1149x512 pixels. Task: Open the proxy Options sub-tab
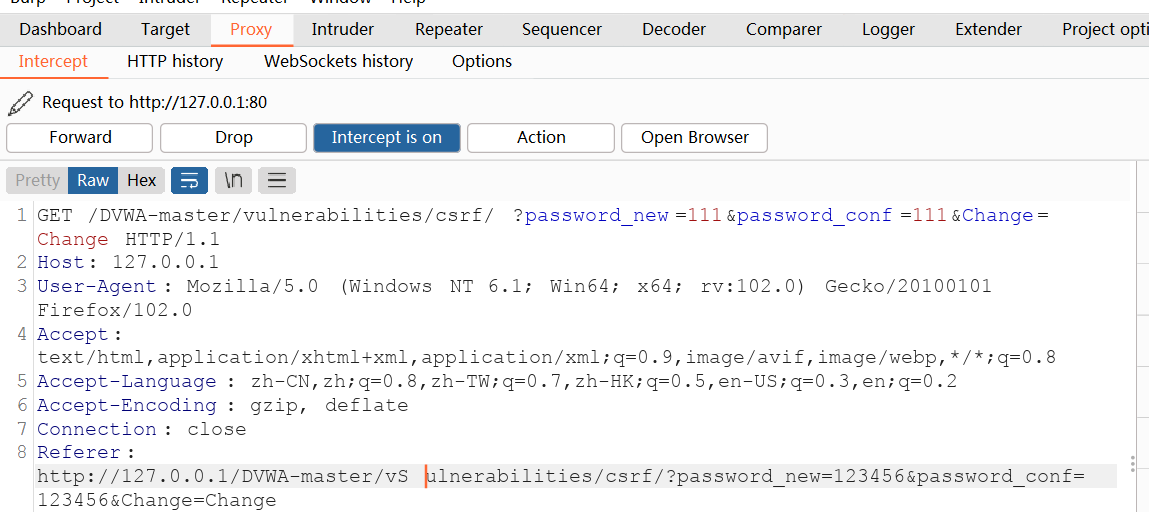(x=482, y=62)
